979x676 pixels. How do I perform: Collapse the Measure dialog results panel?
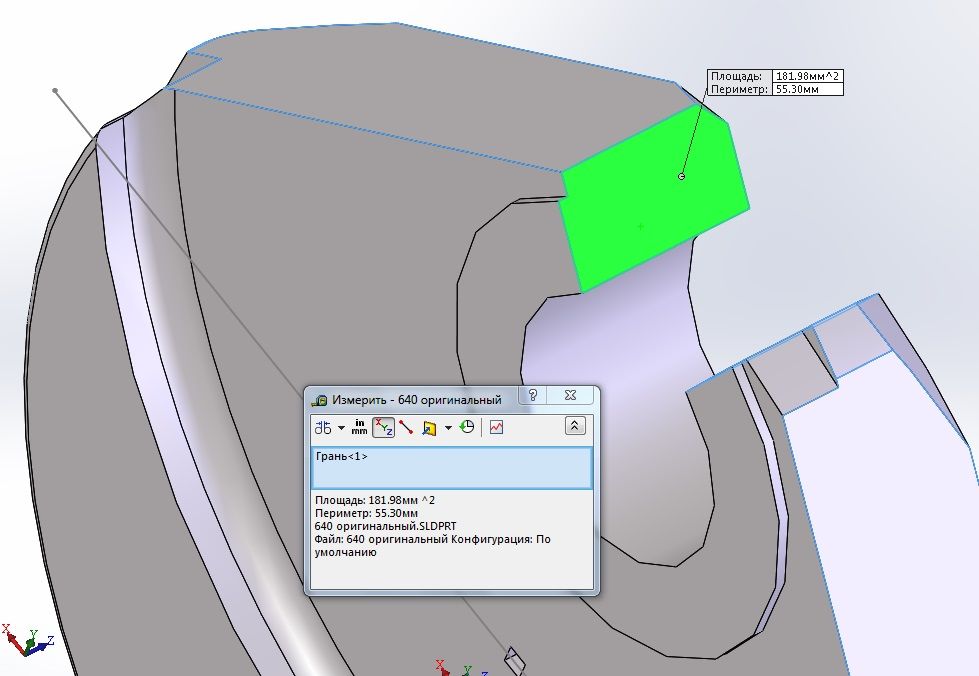pyautogui.click(x=574, y=427)
